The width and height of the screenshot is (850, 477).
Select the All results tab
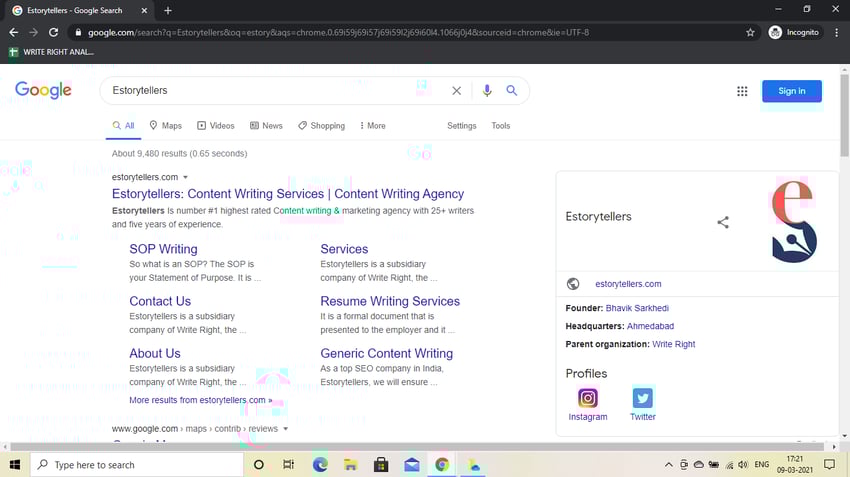pyautogui.click(x=124, y=126)
